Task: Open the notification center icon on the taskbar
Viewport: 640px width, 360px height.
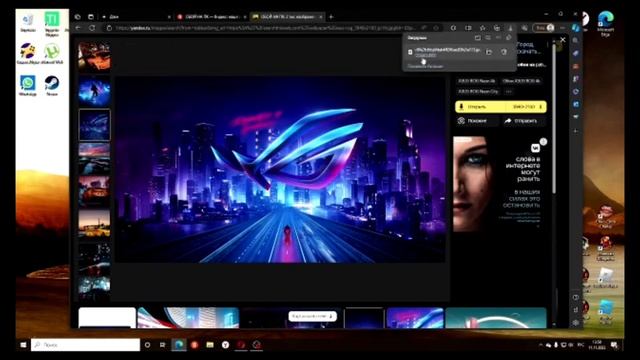Action: 614,345
